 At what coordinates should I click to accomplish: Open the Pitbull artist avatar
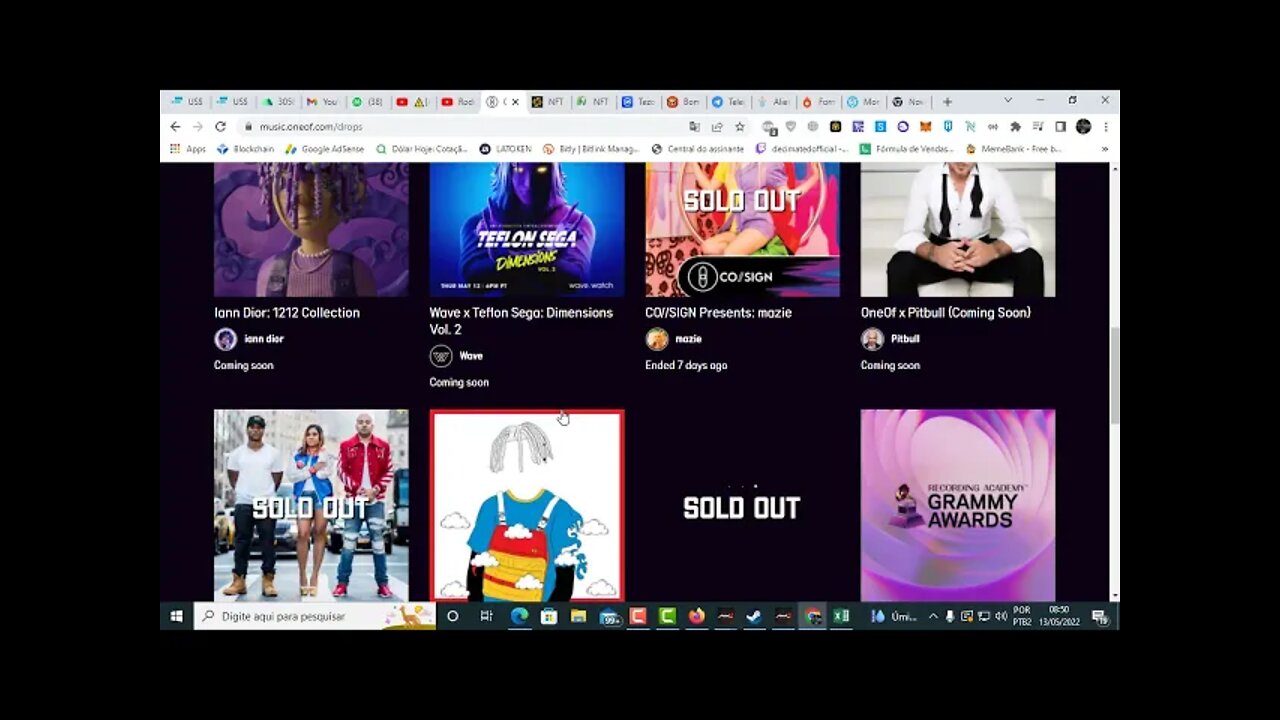(x=872, y=339)
